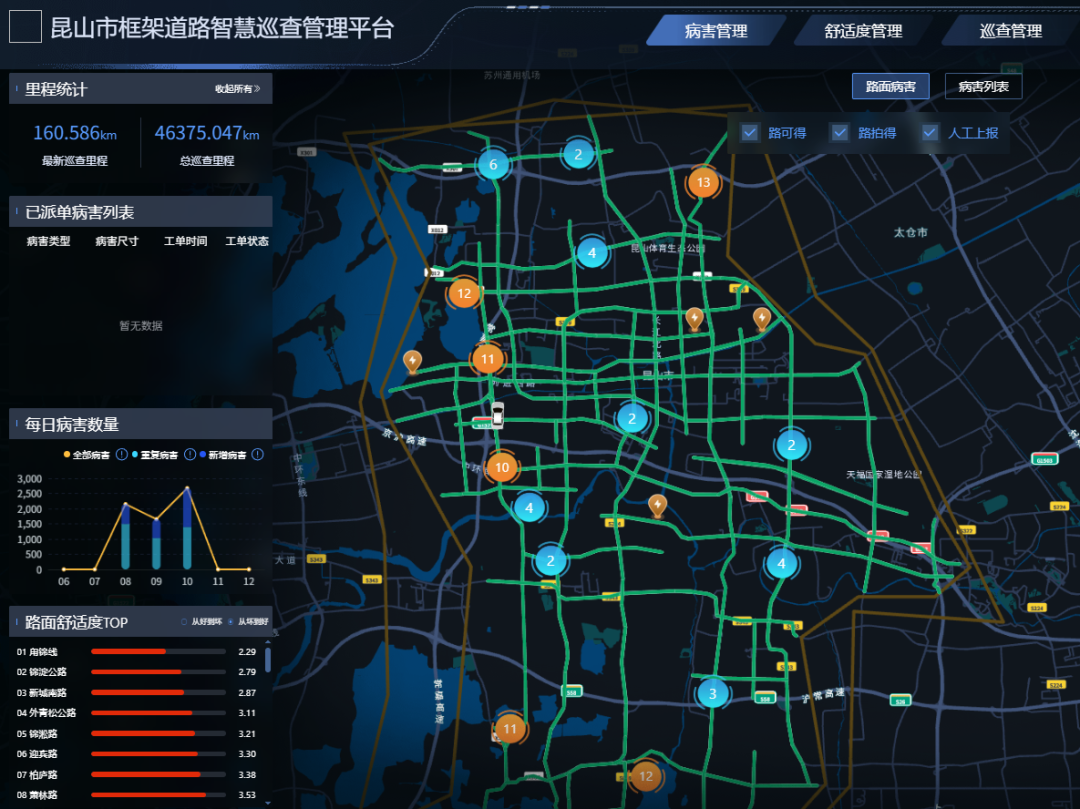Image resolution: width=1080 pixels, height=809 pixels.
Task: Select the 03 新城南路 row
Action: (x=136, y=693)
